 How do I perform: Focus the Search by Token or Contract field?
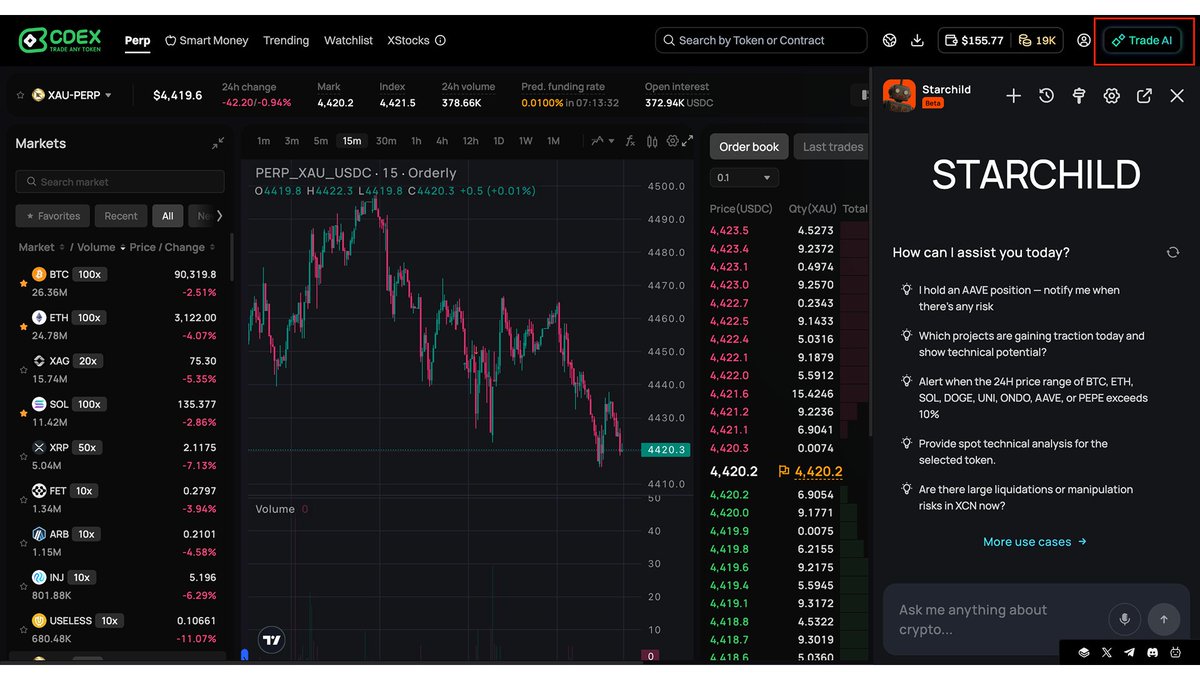(x=761, y=41)
